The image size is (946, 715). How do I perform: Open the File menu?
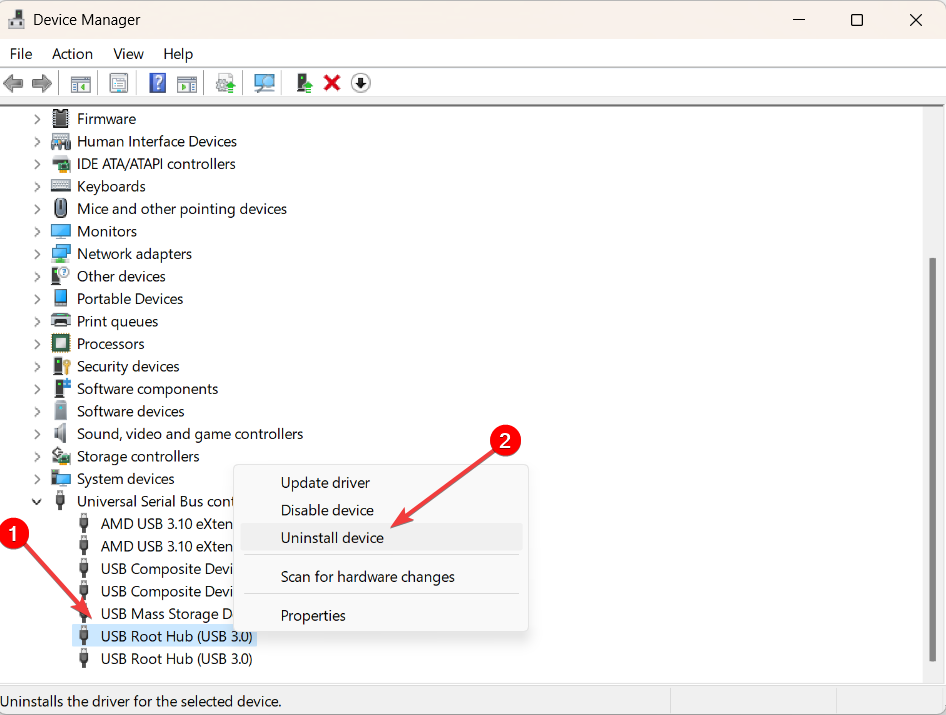point(21,54)
